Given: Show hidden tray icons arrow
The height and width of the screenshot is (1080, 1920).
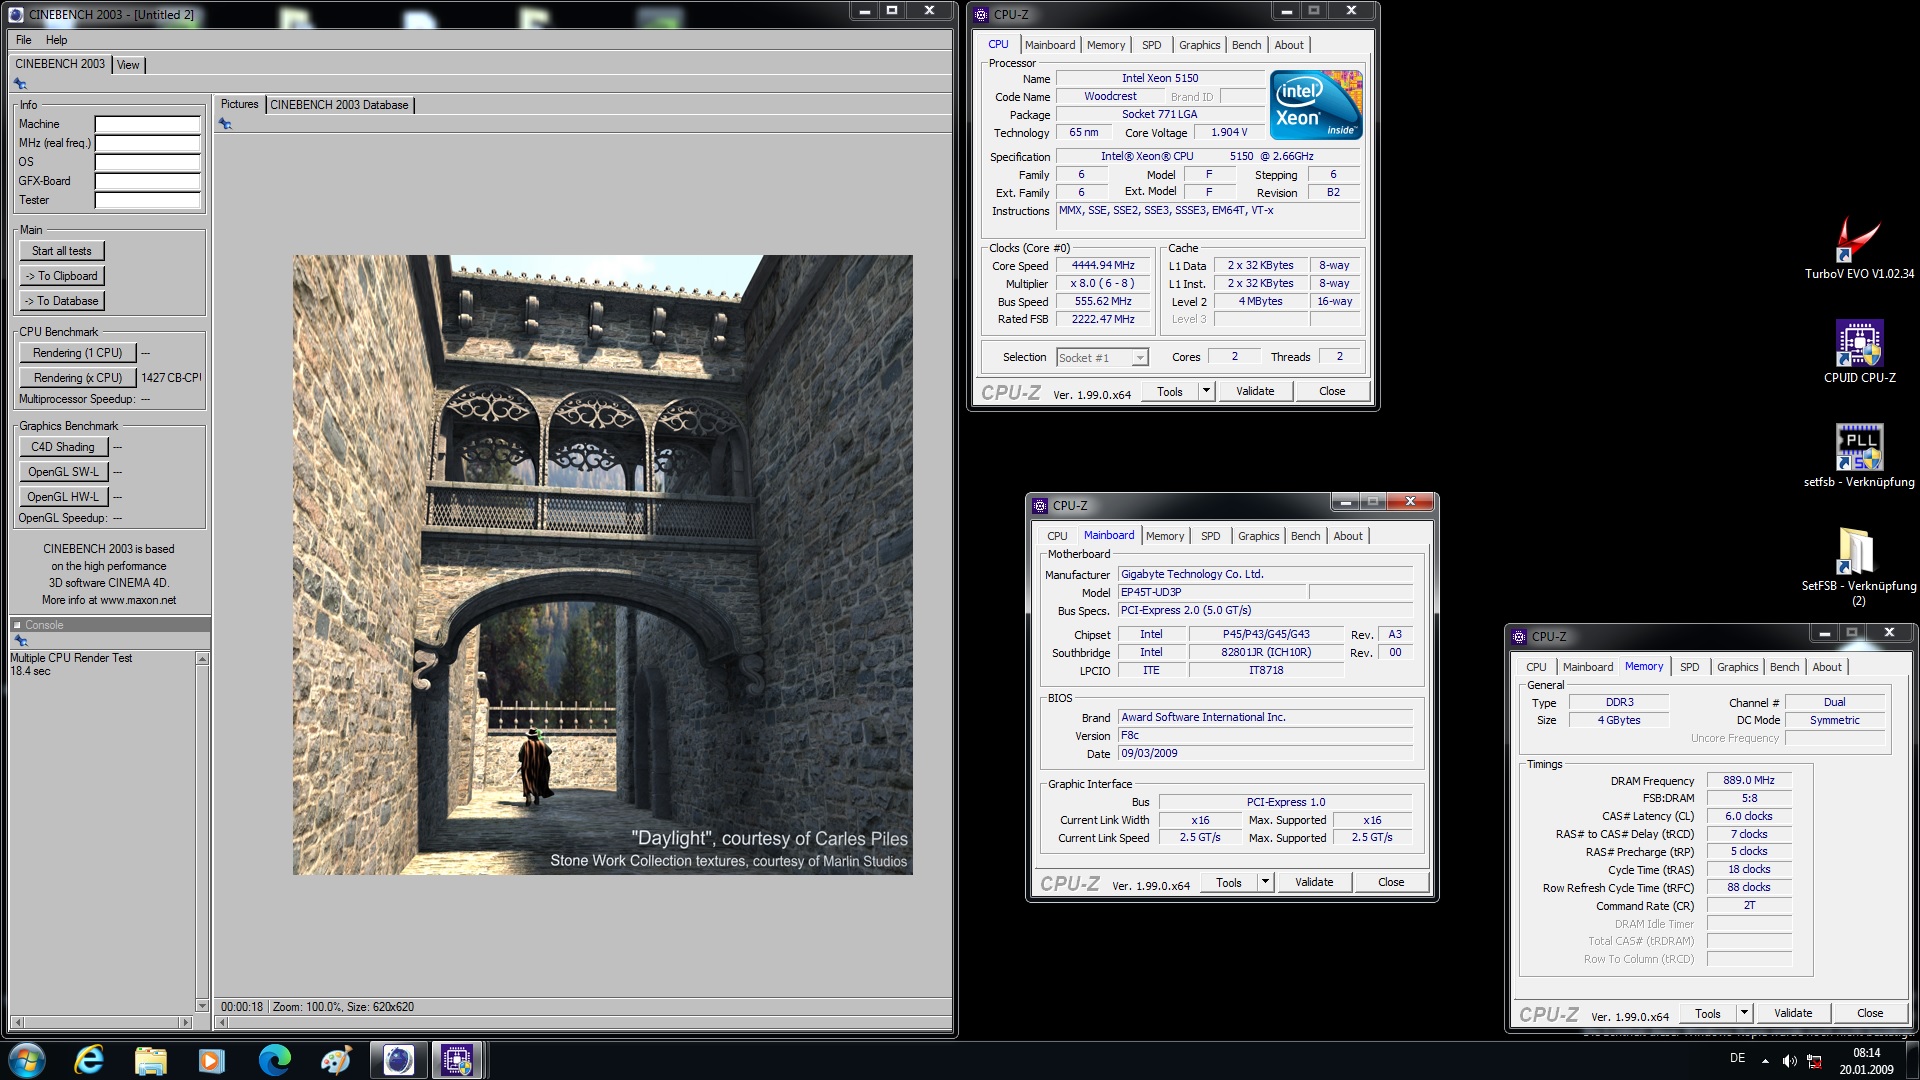Looking at the screenshot, I should (1765, 1060).
